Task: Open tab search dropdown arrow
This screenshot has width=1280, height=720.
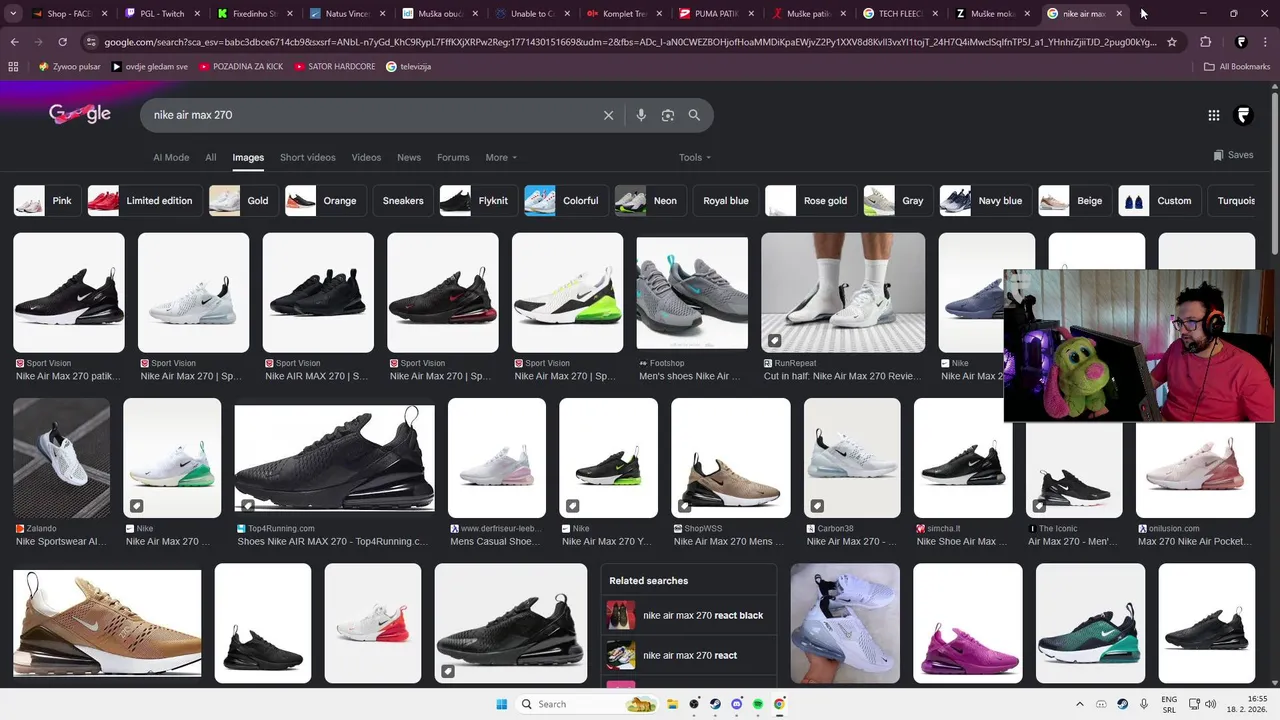Action: [x=12, y=14]
